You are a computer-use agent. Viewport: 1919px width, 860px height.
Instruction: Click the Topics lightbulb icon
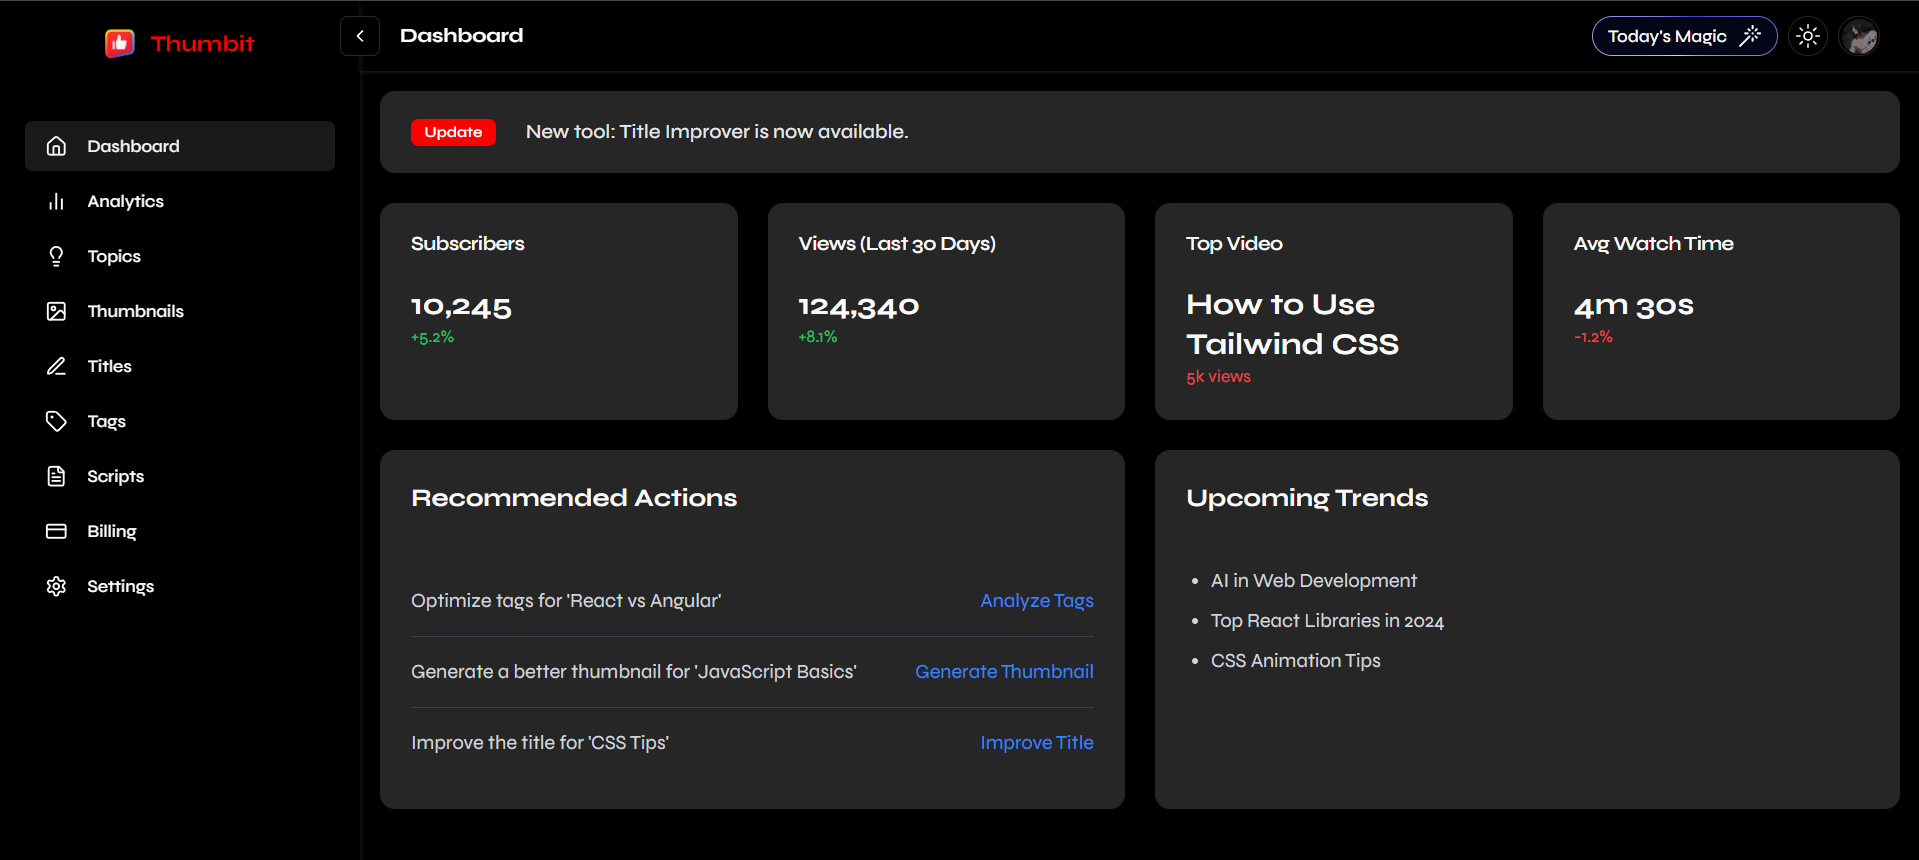(x=57, y=256)
